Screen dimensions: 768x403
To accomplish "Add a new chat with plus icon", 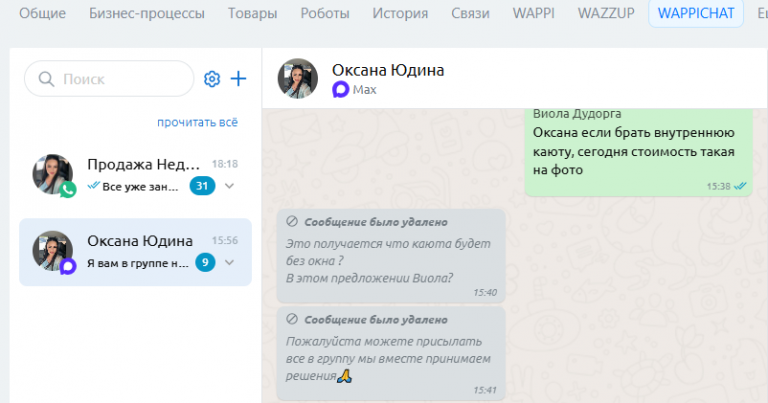I will click(238, 79).
